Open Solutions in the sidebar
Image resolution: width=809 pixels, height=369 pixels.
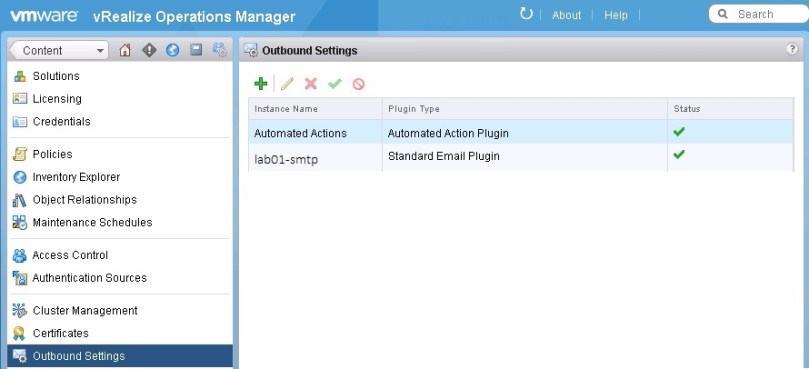tap(56, 76)
